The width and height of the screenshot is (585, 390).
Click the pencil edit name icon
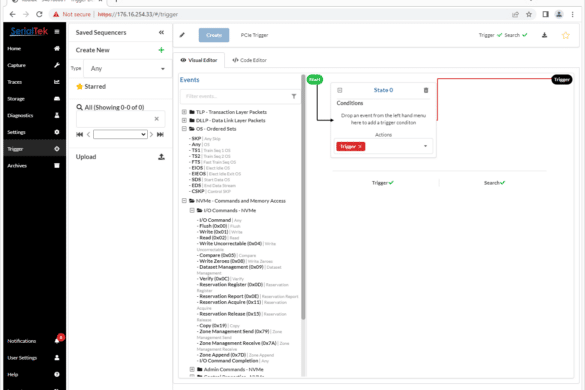click(182, 35)
